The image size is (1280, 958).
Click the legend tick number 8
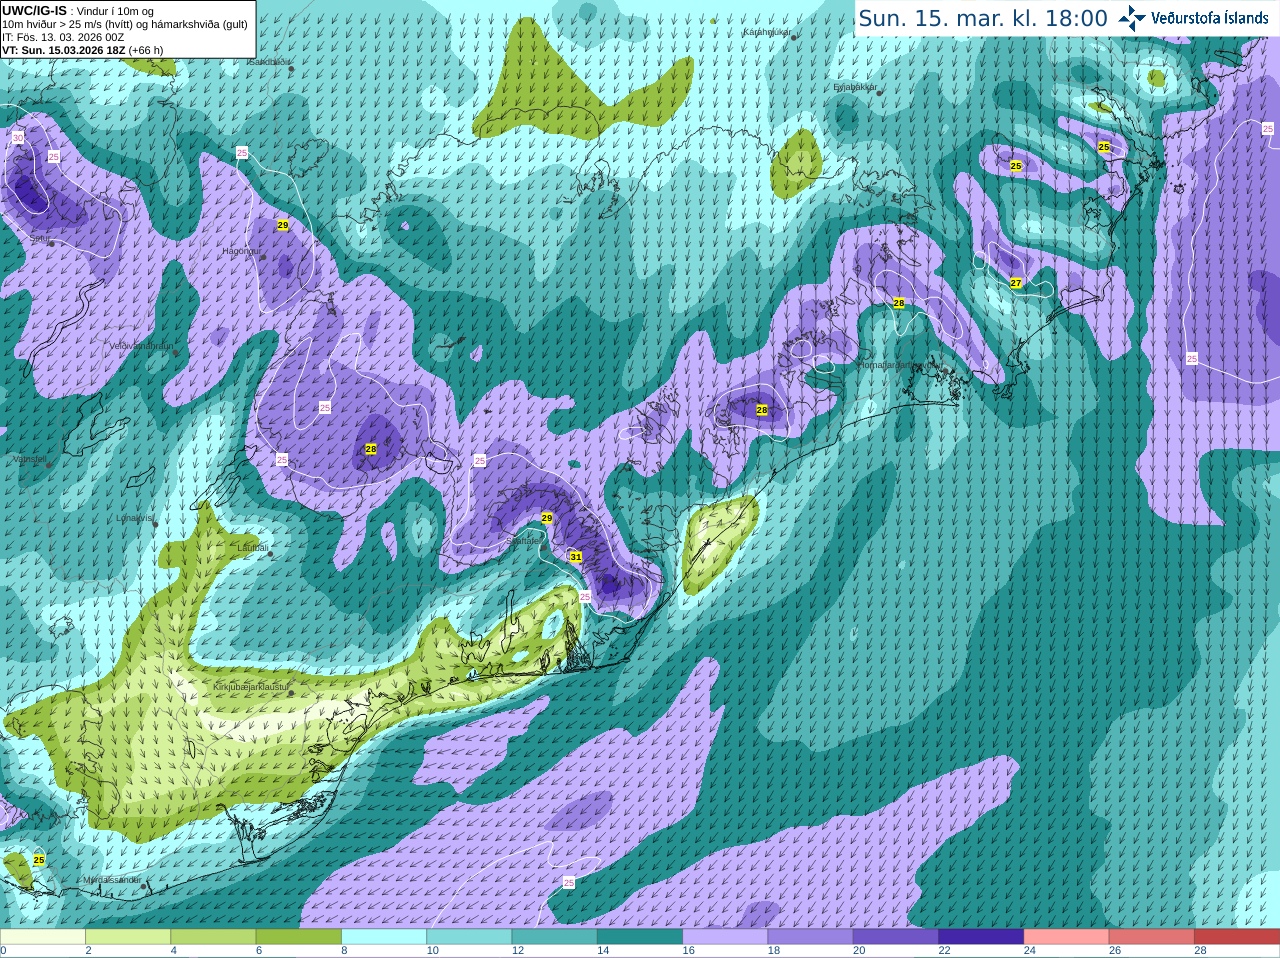(344, 951)
